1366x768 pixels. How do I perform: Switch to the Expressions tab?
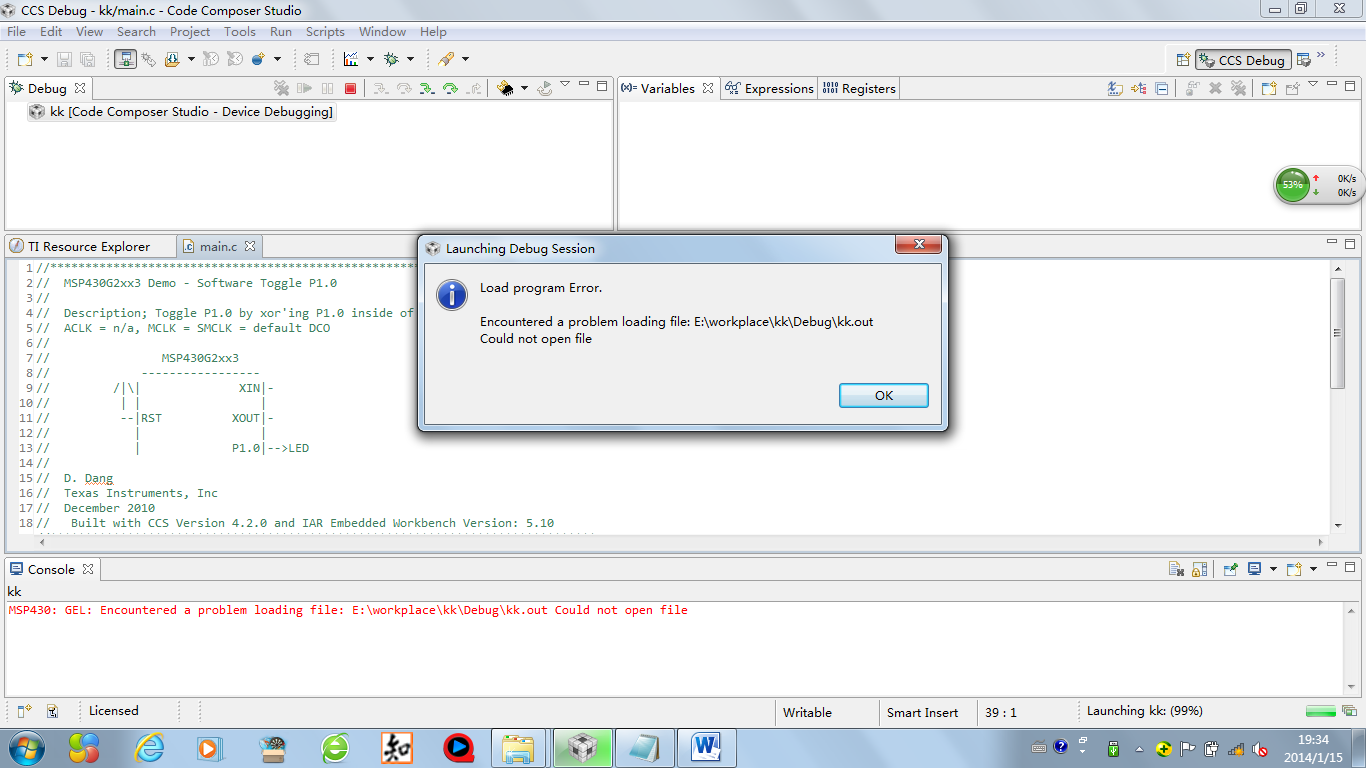coord(769,88)
